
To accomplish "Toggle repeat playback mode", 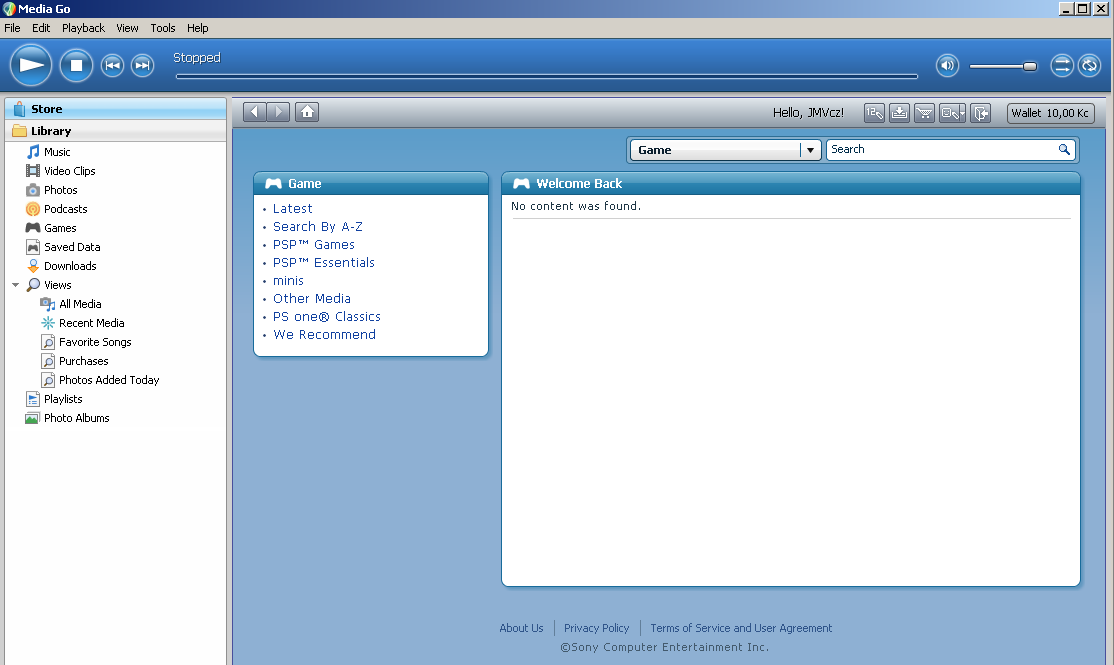I will 1089,65.
